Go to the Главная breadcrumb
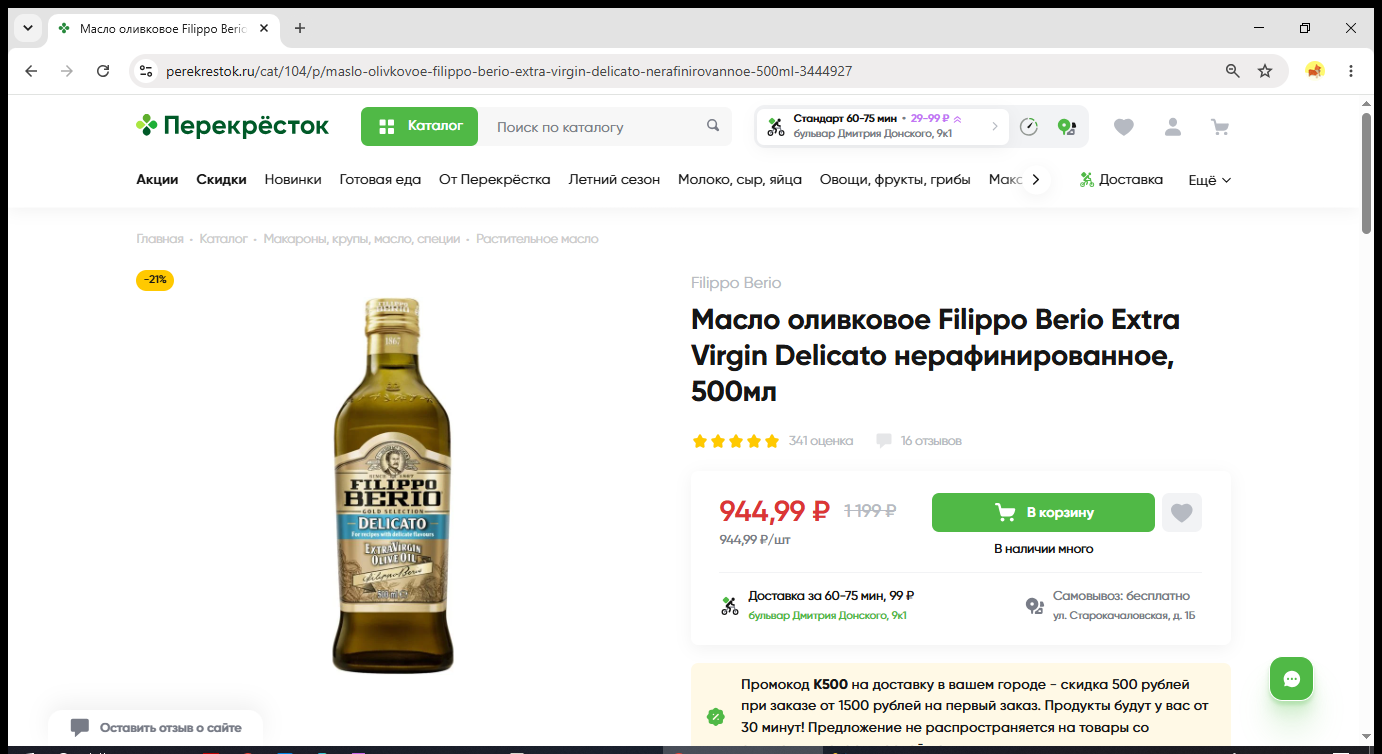Viewport: 1382px width, 754px height. pyautogui.click(x=160, y=239)
